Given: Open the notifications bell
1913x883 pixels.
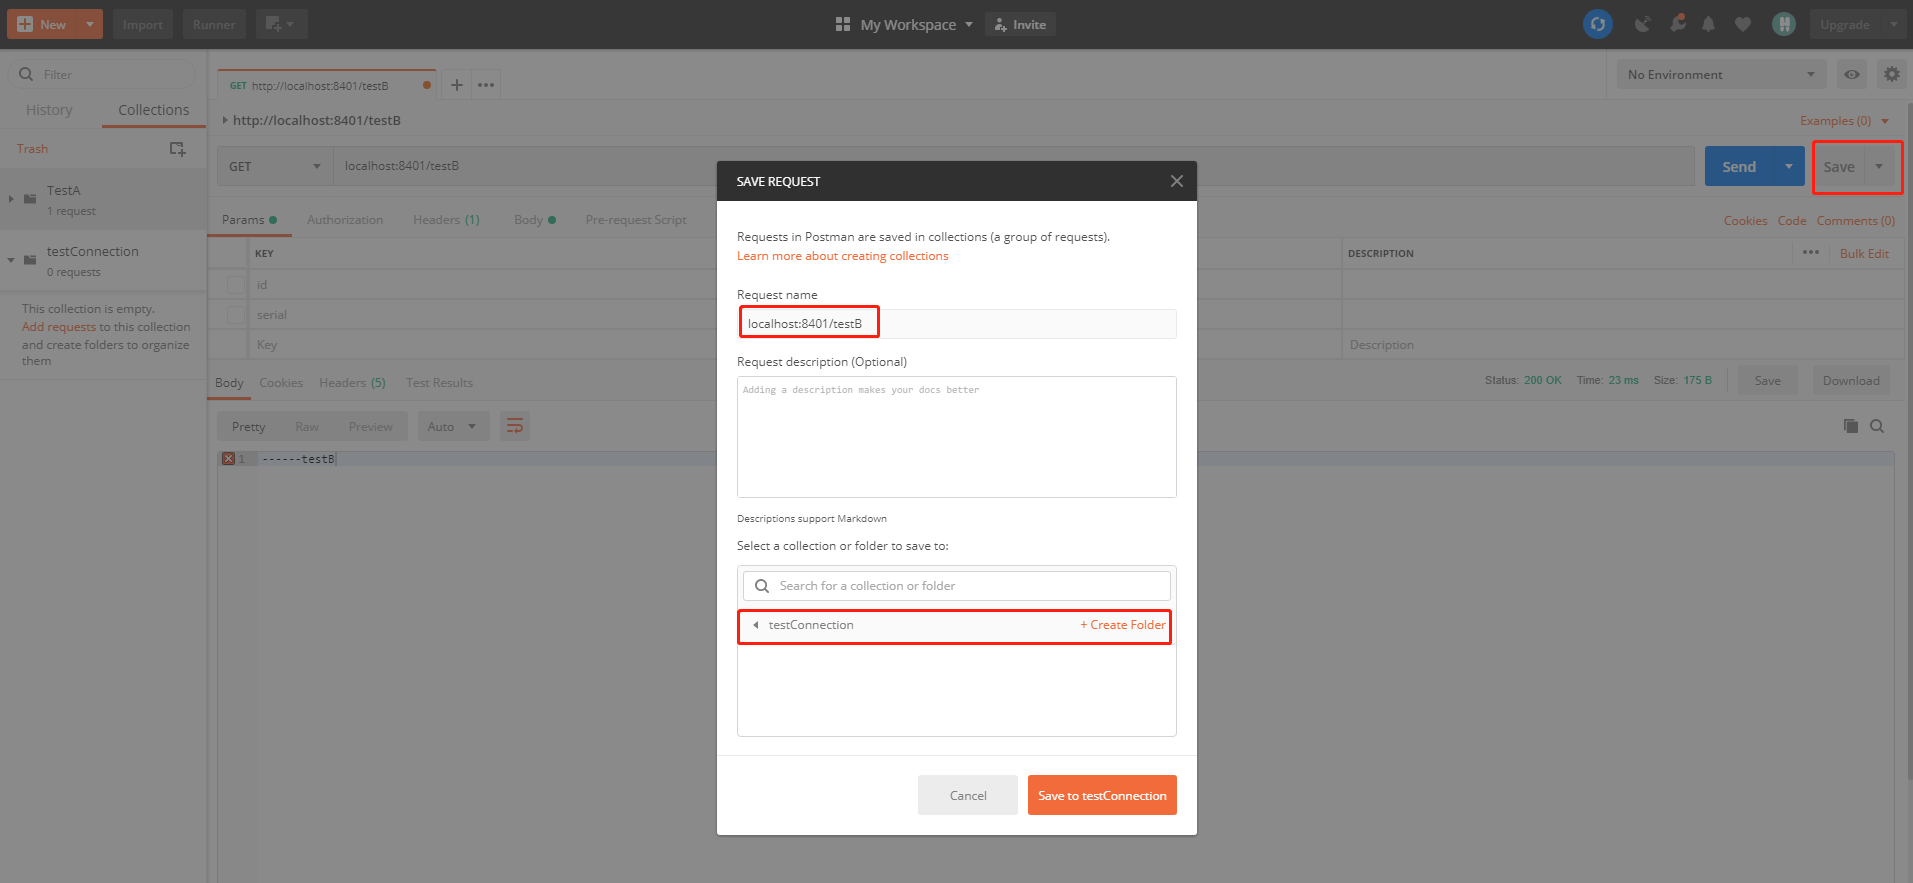Looking at the screenshot, I should pyautogui.click(x=1708, y=24).
